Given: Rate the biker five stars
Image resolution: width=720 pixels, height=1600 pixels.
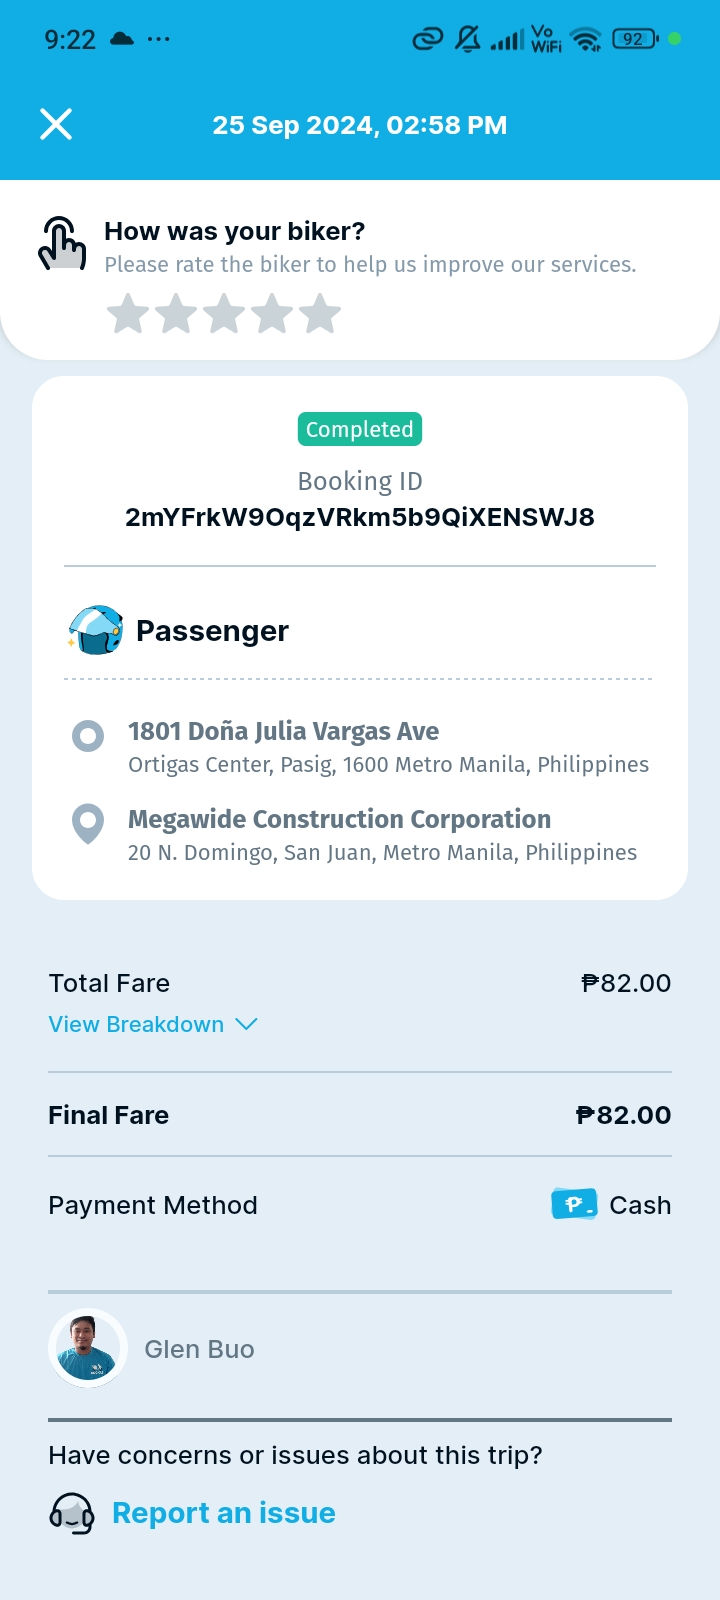Looking at the screenshot, I should coord(320,314).
